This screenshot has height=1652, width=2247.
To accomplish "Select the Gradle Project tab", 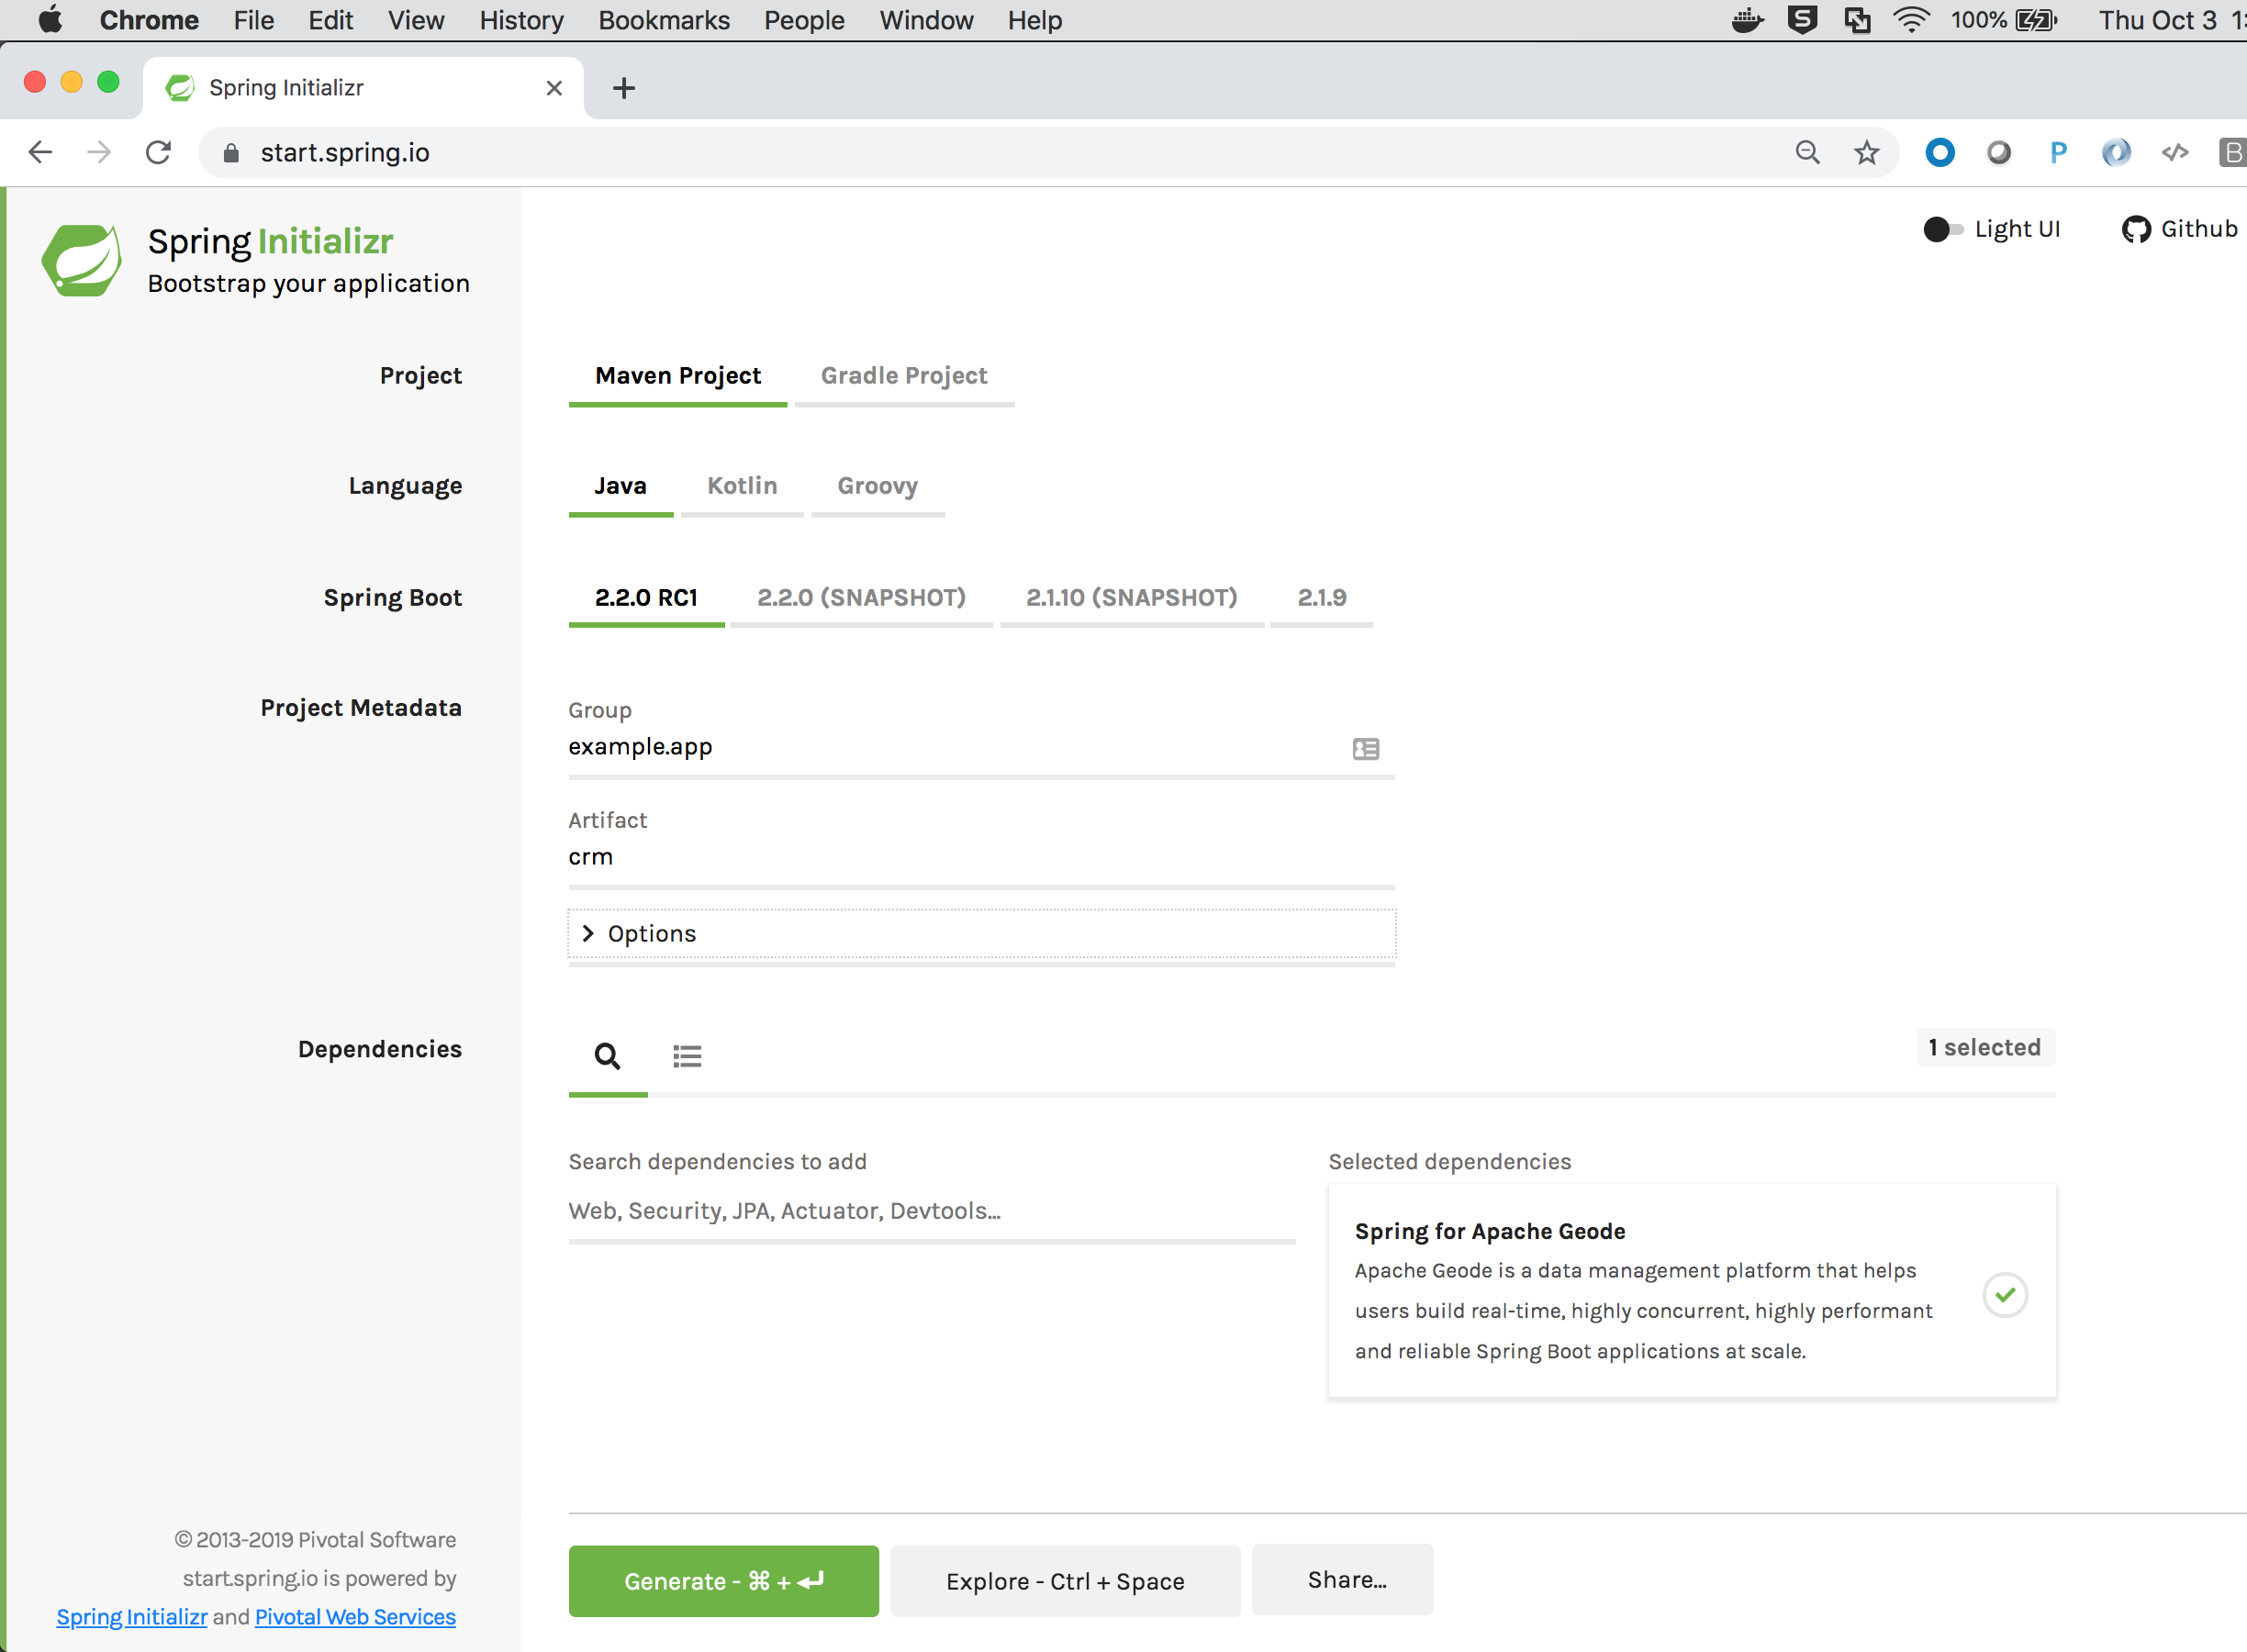I will click(904, 375).
